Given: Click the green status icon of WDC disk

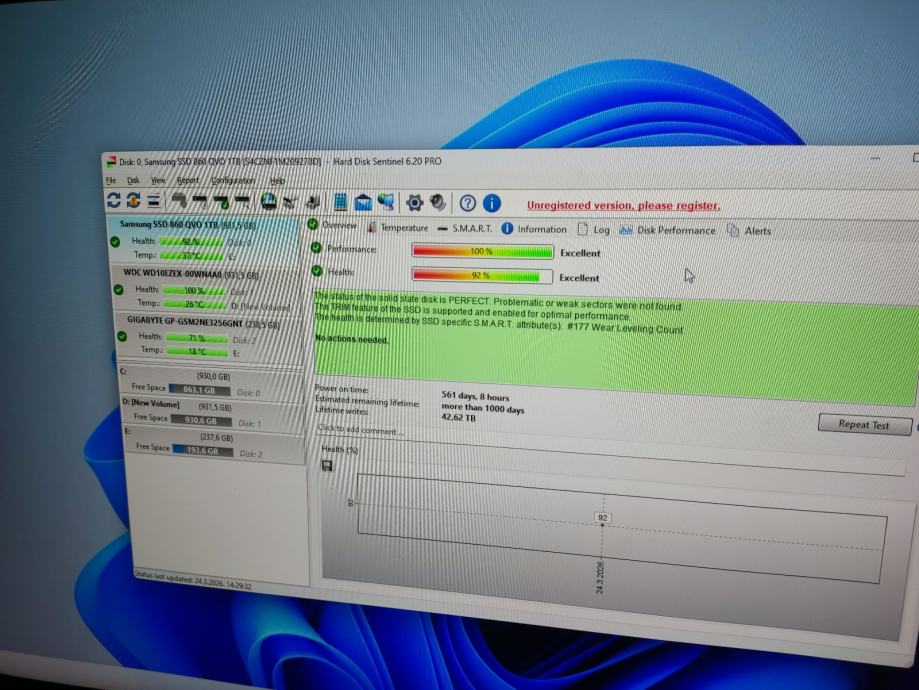Looking at the screenshot, I should [x=118, y=289].
